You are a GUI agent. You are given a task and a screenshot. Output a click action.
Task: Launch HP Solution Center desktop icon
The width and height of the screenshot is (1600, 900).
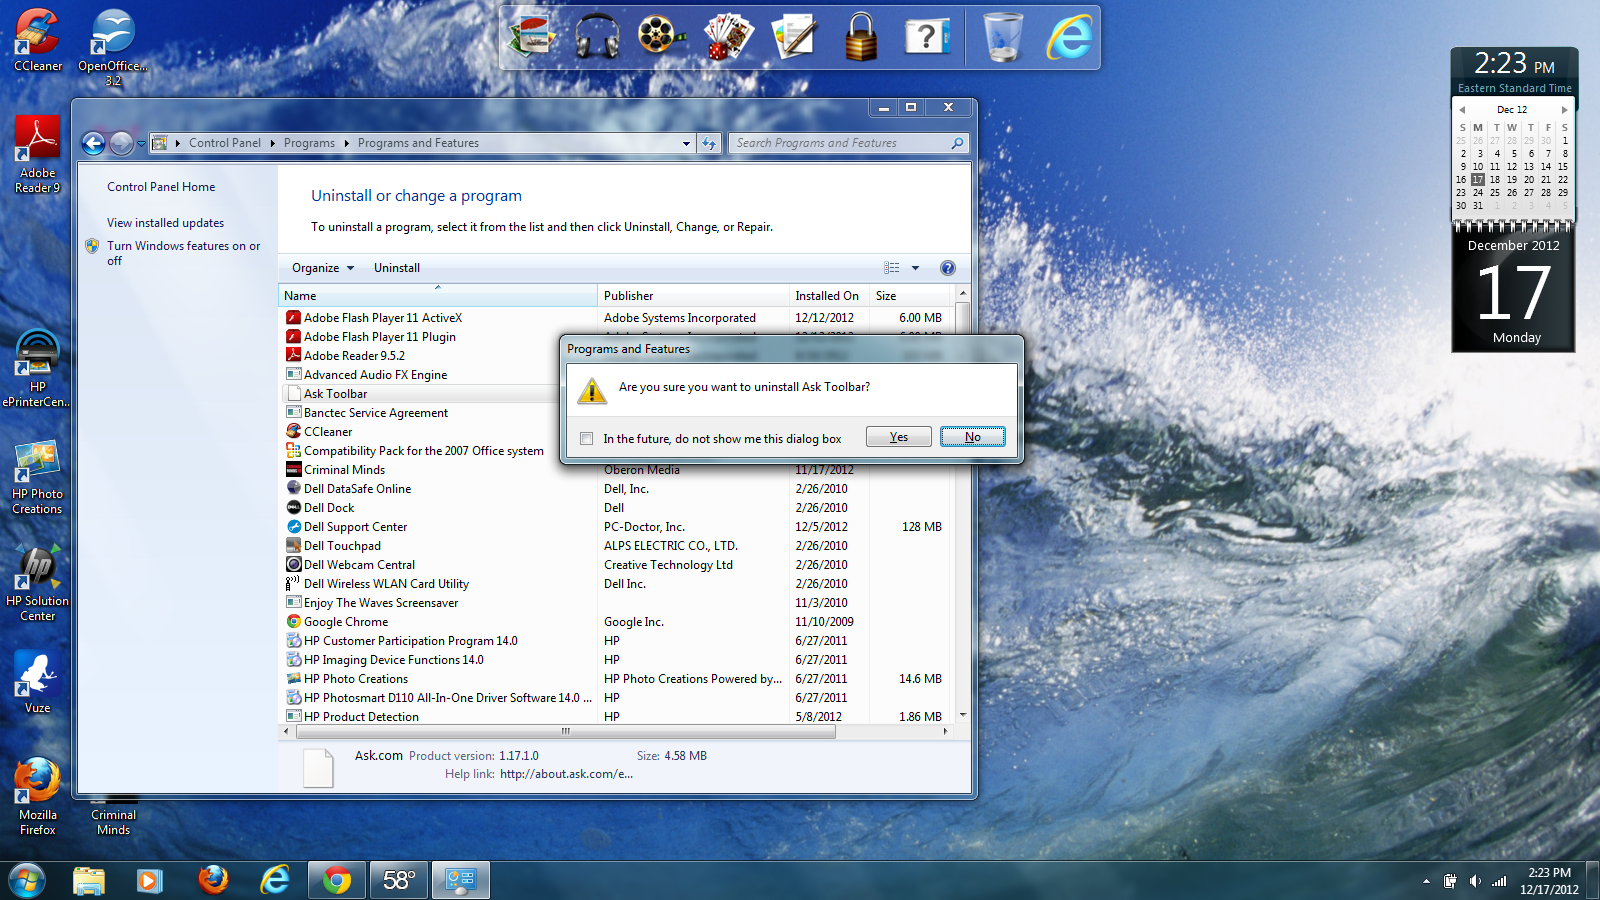[x=37, y=584]
